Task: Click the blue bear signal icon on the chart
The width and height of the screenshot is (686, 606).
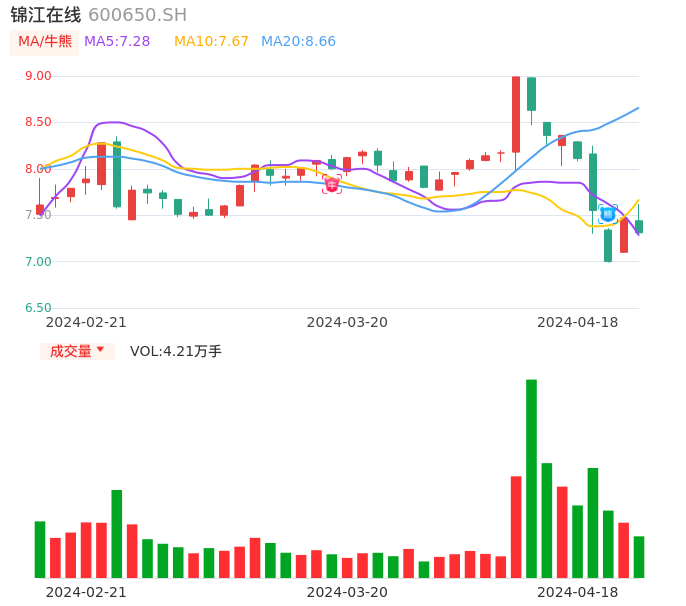Action: point(608,214)
